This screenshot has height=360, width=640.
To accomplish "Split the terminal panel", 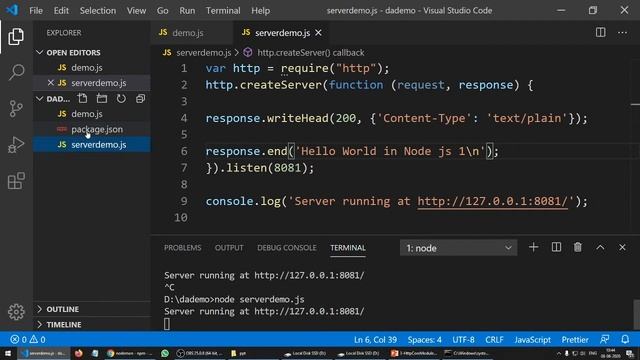I will click(556, 247).
